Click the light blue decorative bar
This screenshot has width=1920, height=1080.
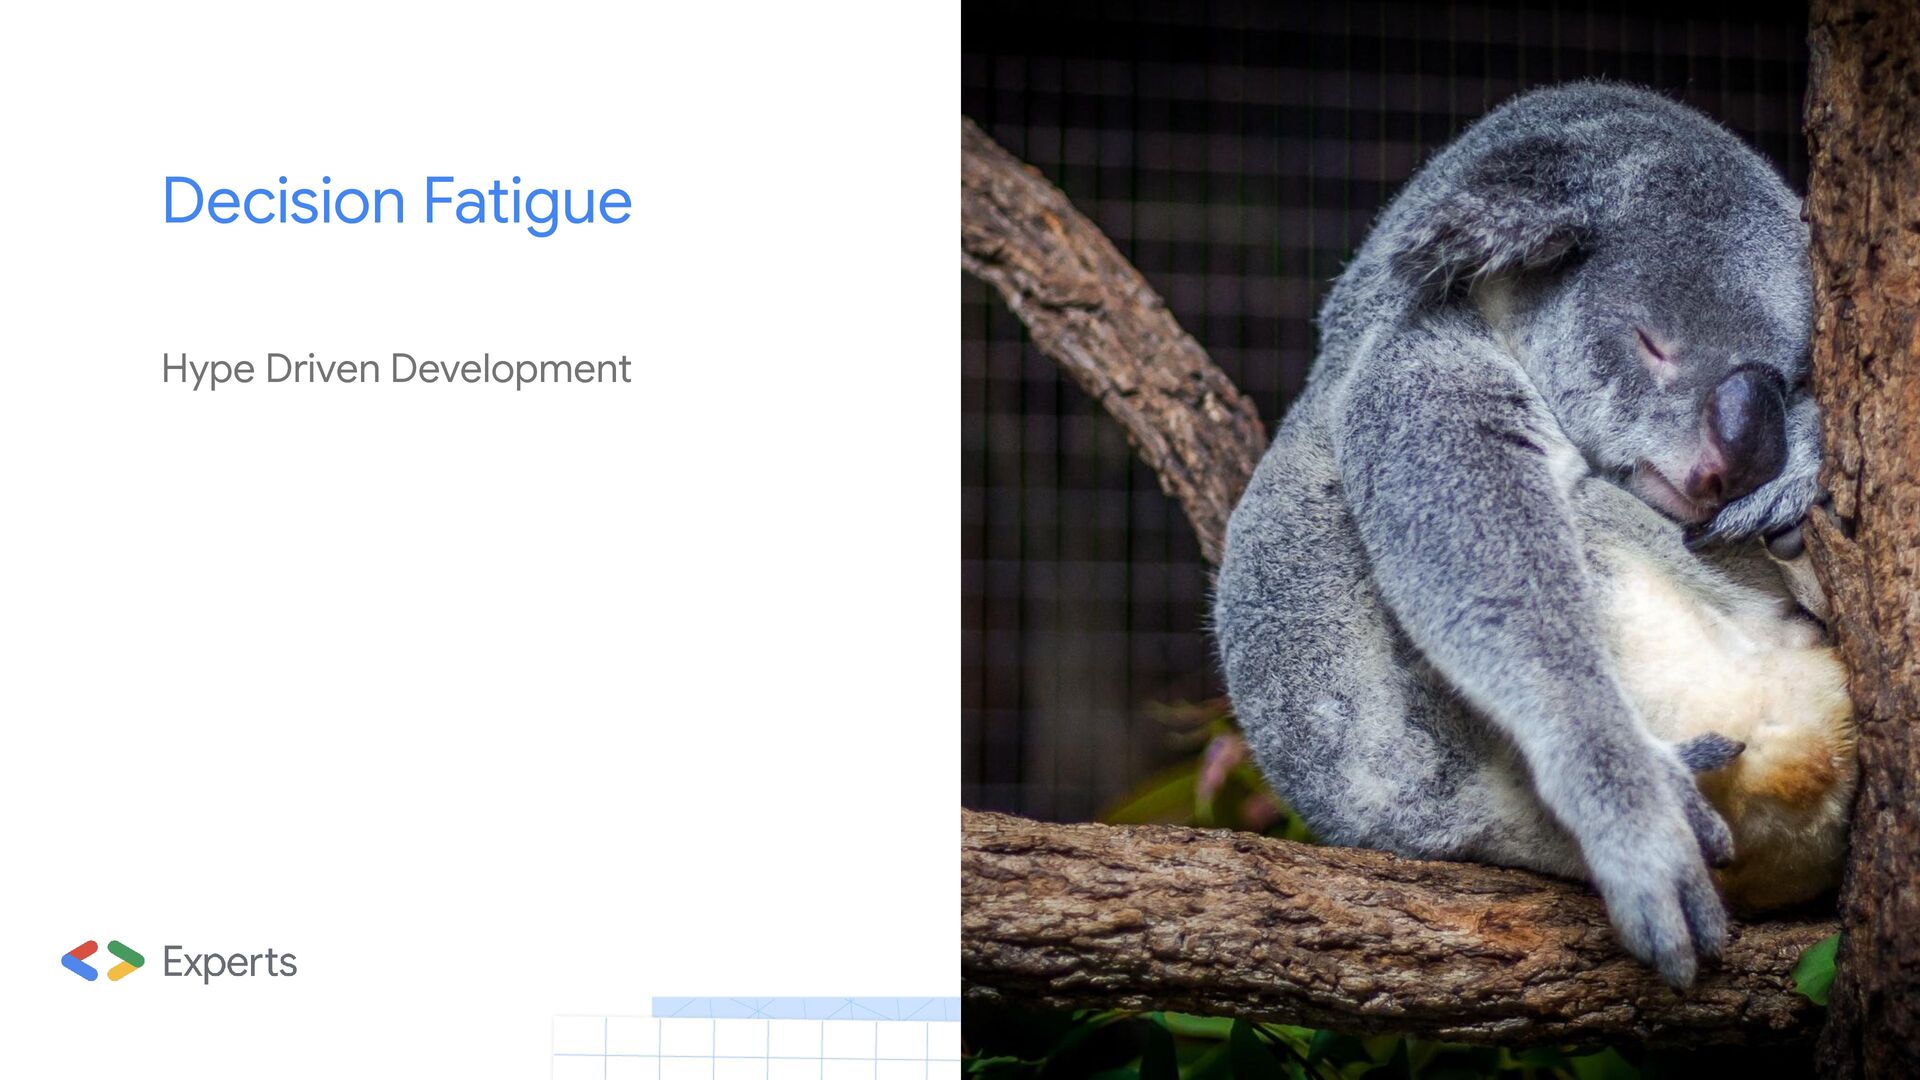click(x=805, y=1007)
